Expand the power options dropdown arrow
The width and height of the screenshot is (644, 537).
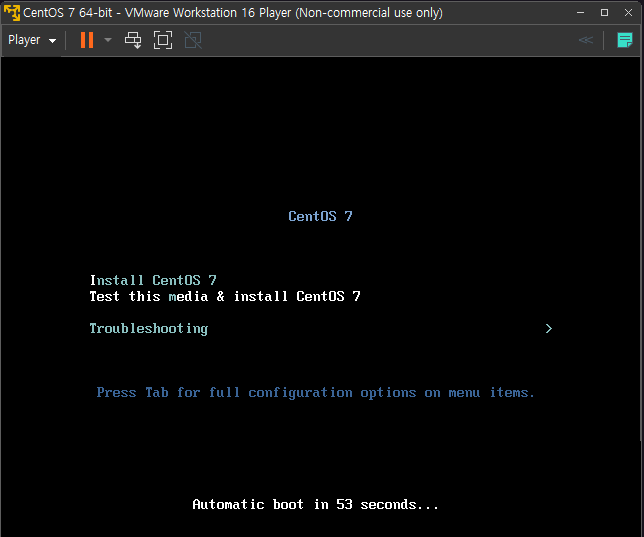coord(108,40)
